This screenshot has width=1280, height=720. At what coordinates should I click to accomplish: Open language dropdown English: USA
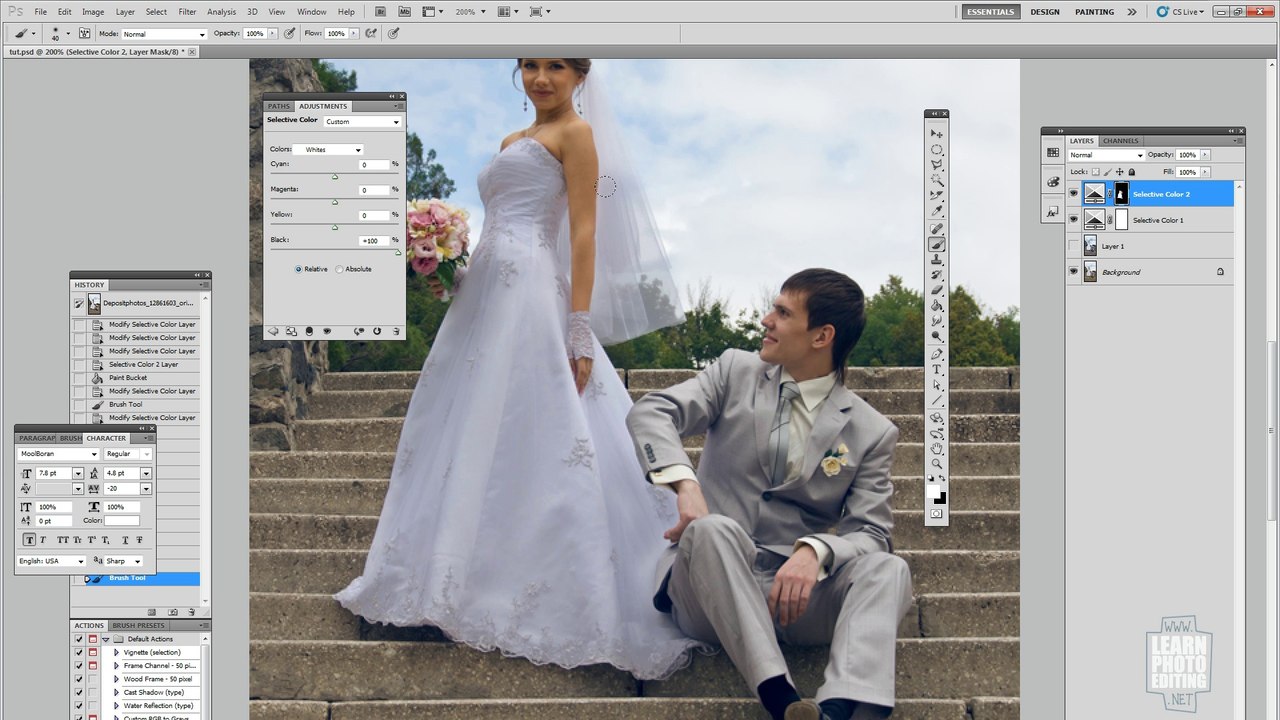tap(52, 561)
